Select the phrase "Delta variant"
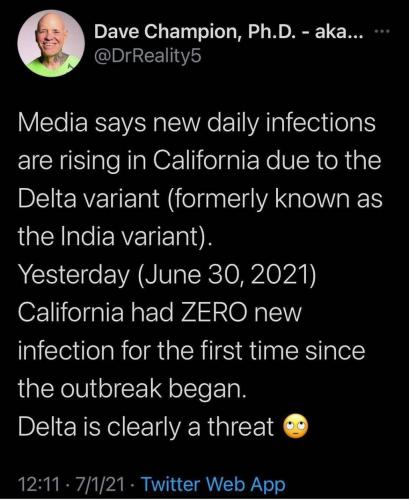The image size is (409, 500). coord(88,199)
